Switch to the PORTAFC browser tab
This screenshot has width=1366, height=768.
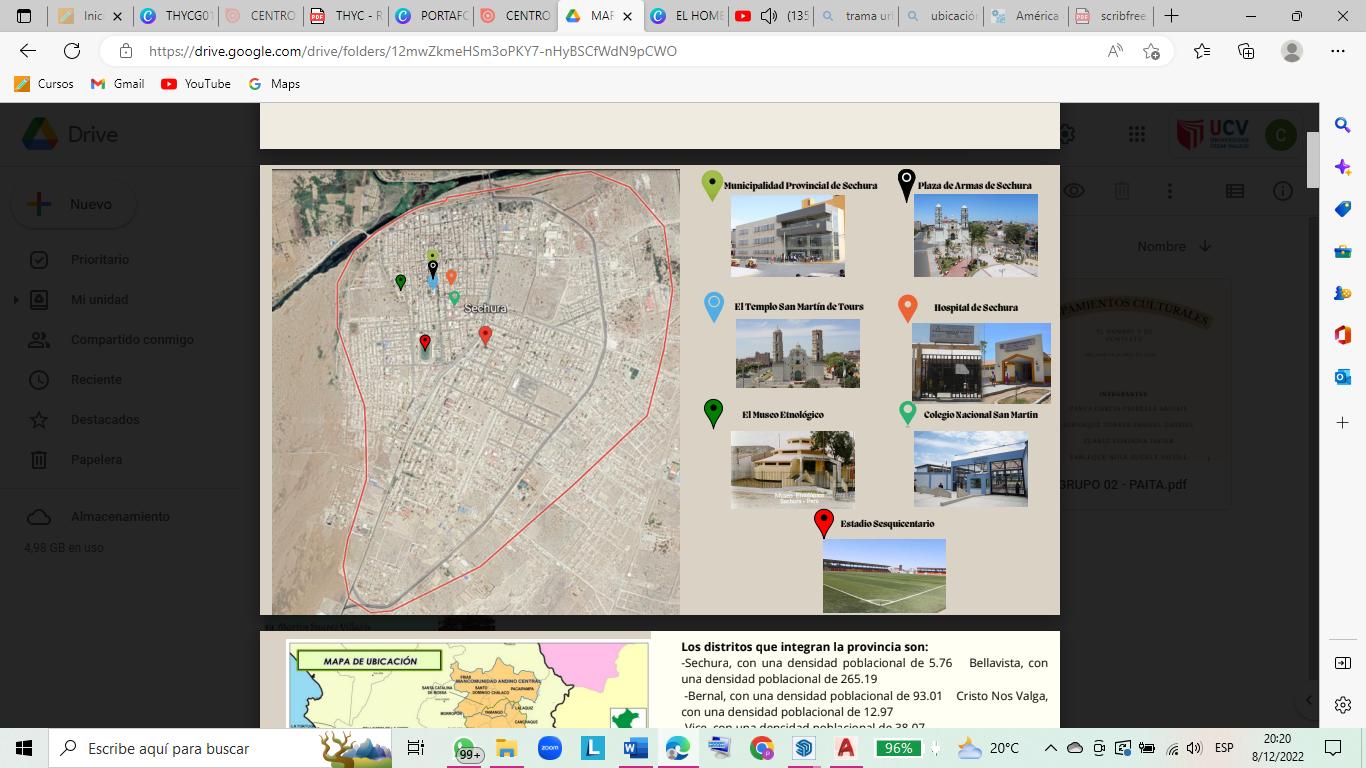pos(431,16)
